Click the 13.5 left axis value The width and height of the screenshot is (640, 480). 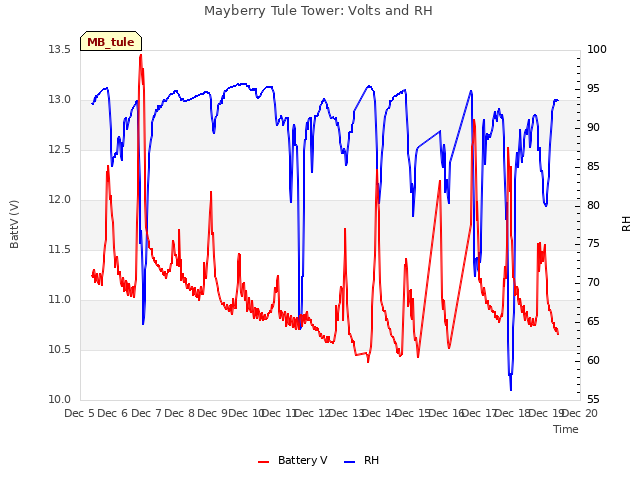click(x=59, y=50)
